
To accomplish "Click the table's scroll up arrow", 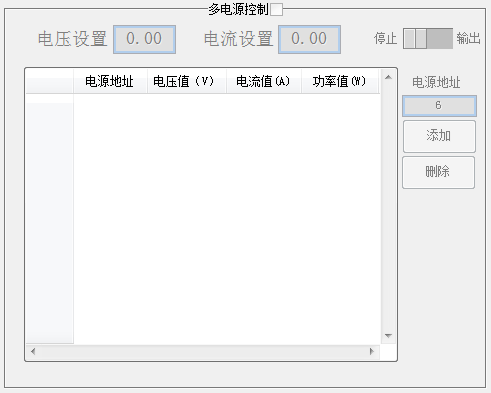I will click(x=388, y=78).
